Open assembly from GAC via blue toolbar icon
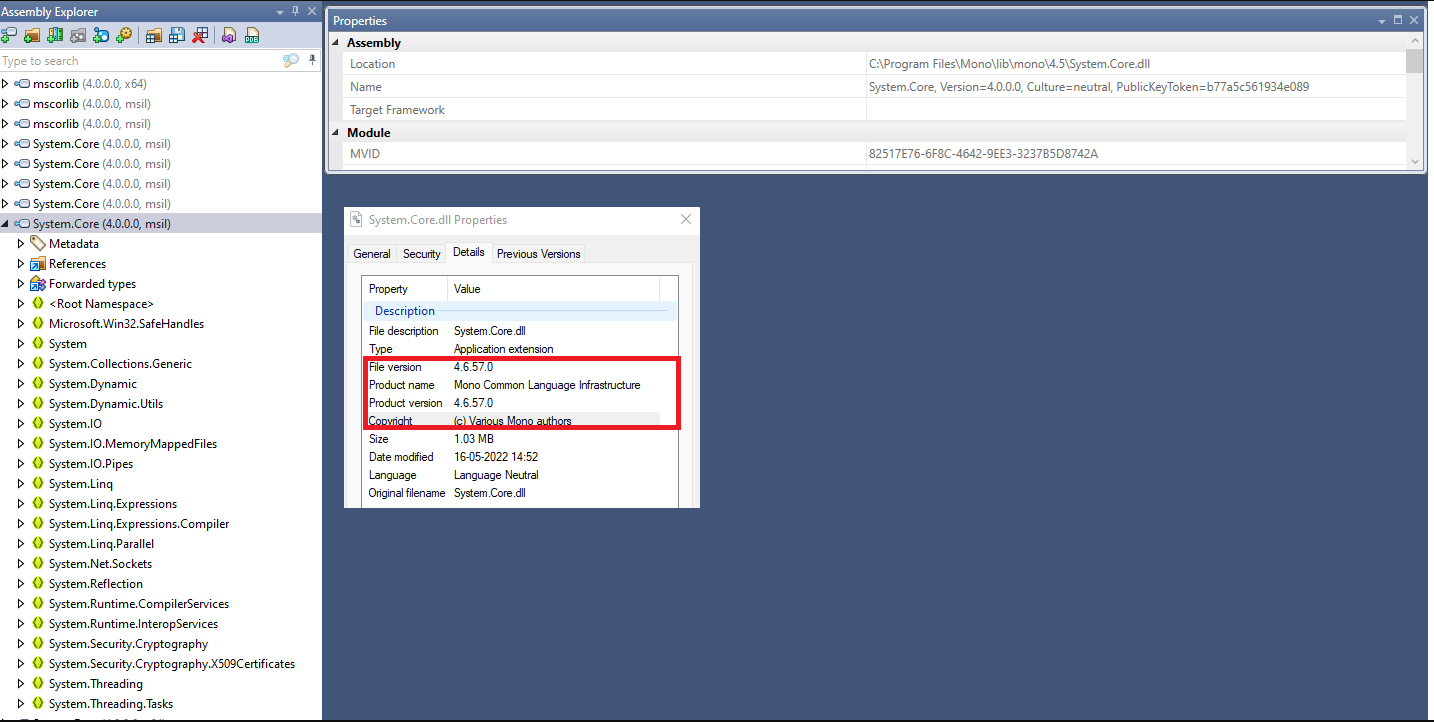The height and width of the screenshot is (722, 1434). pos(100,35)
